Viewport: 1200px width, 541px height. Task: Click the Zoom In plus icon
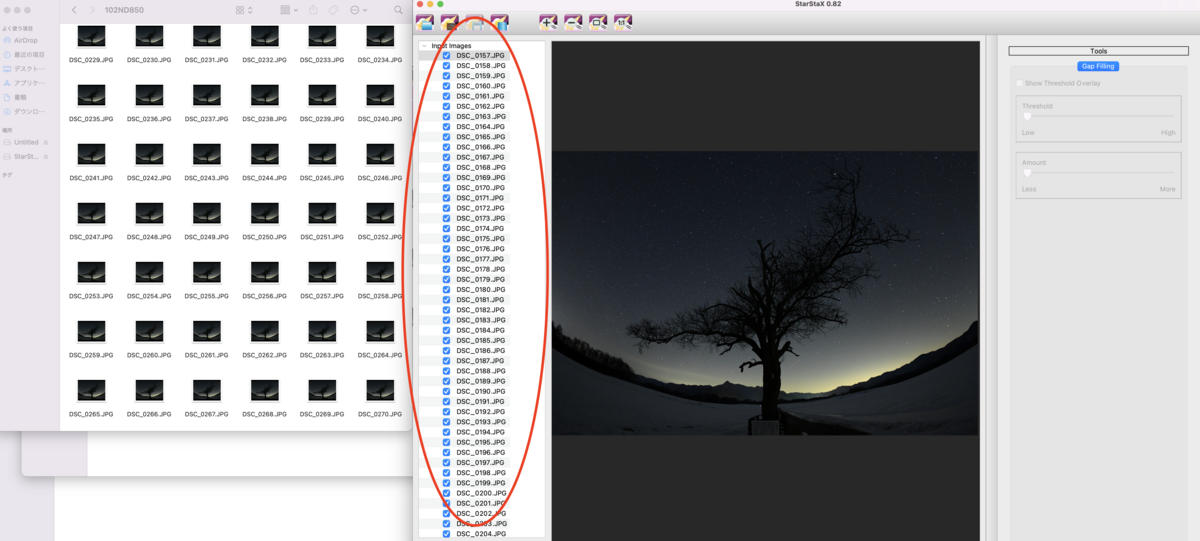[548, 22]
